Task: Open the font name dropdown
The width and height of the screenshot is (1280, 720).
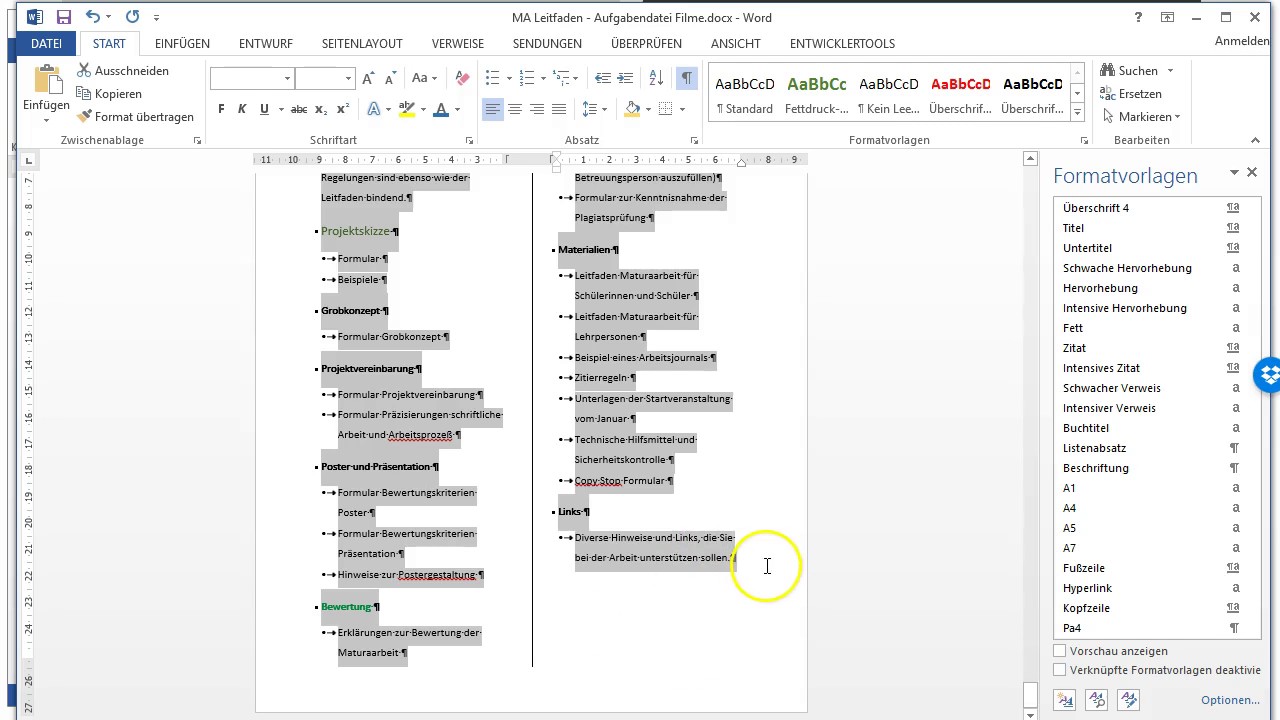Action: [287, 78]
